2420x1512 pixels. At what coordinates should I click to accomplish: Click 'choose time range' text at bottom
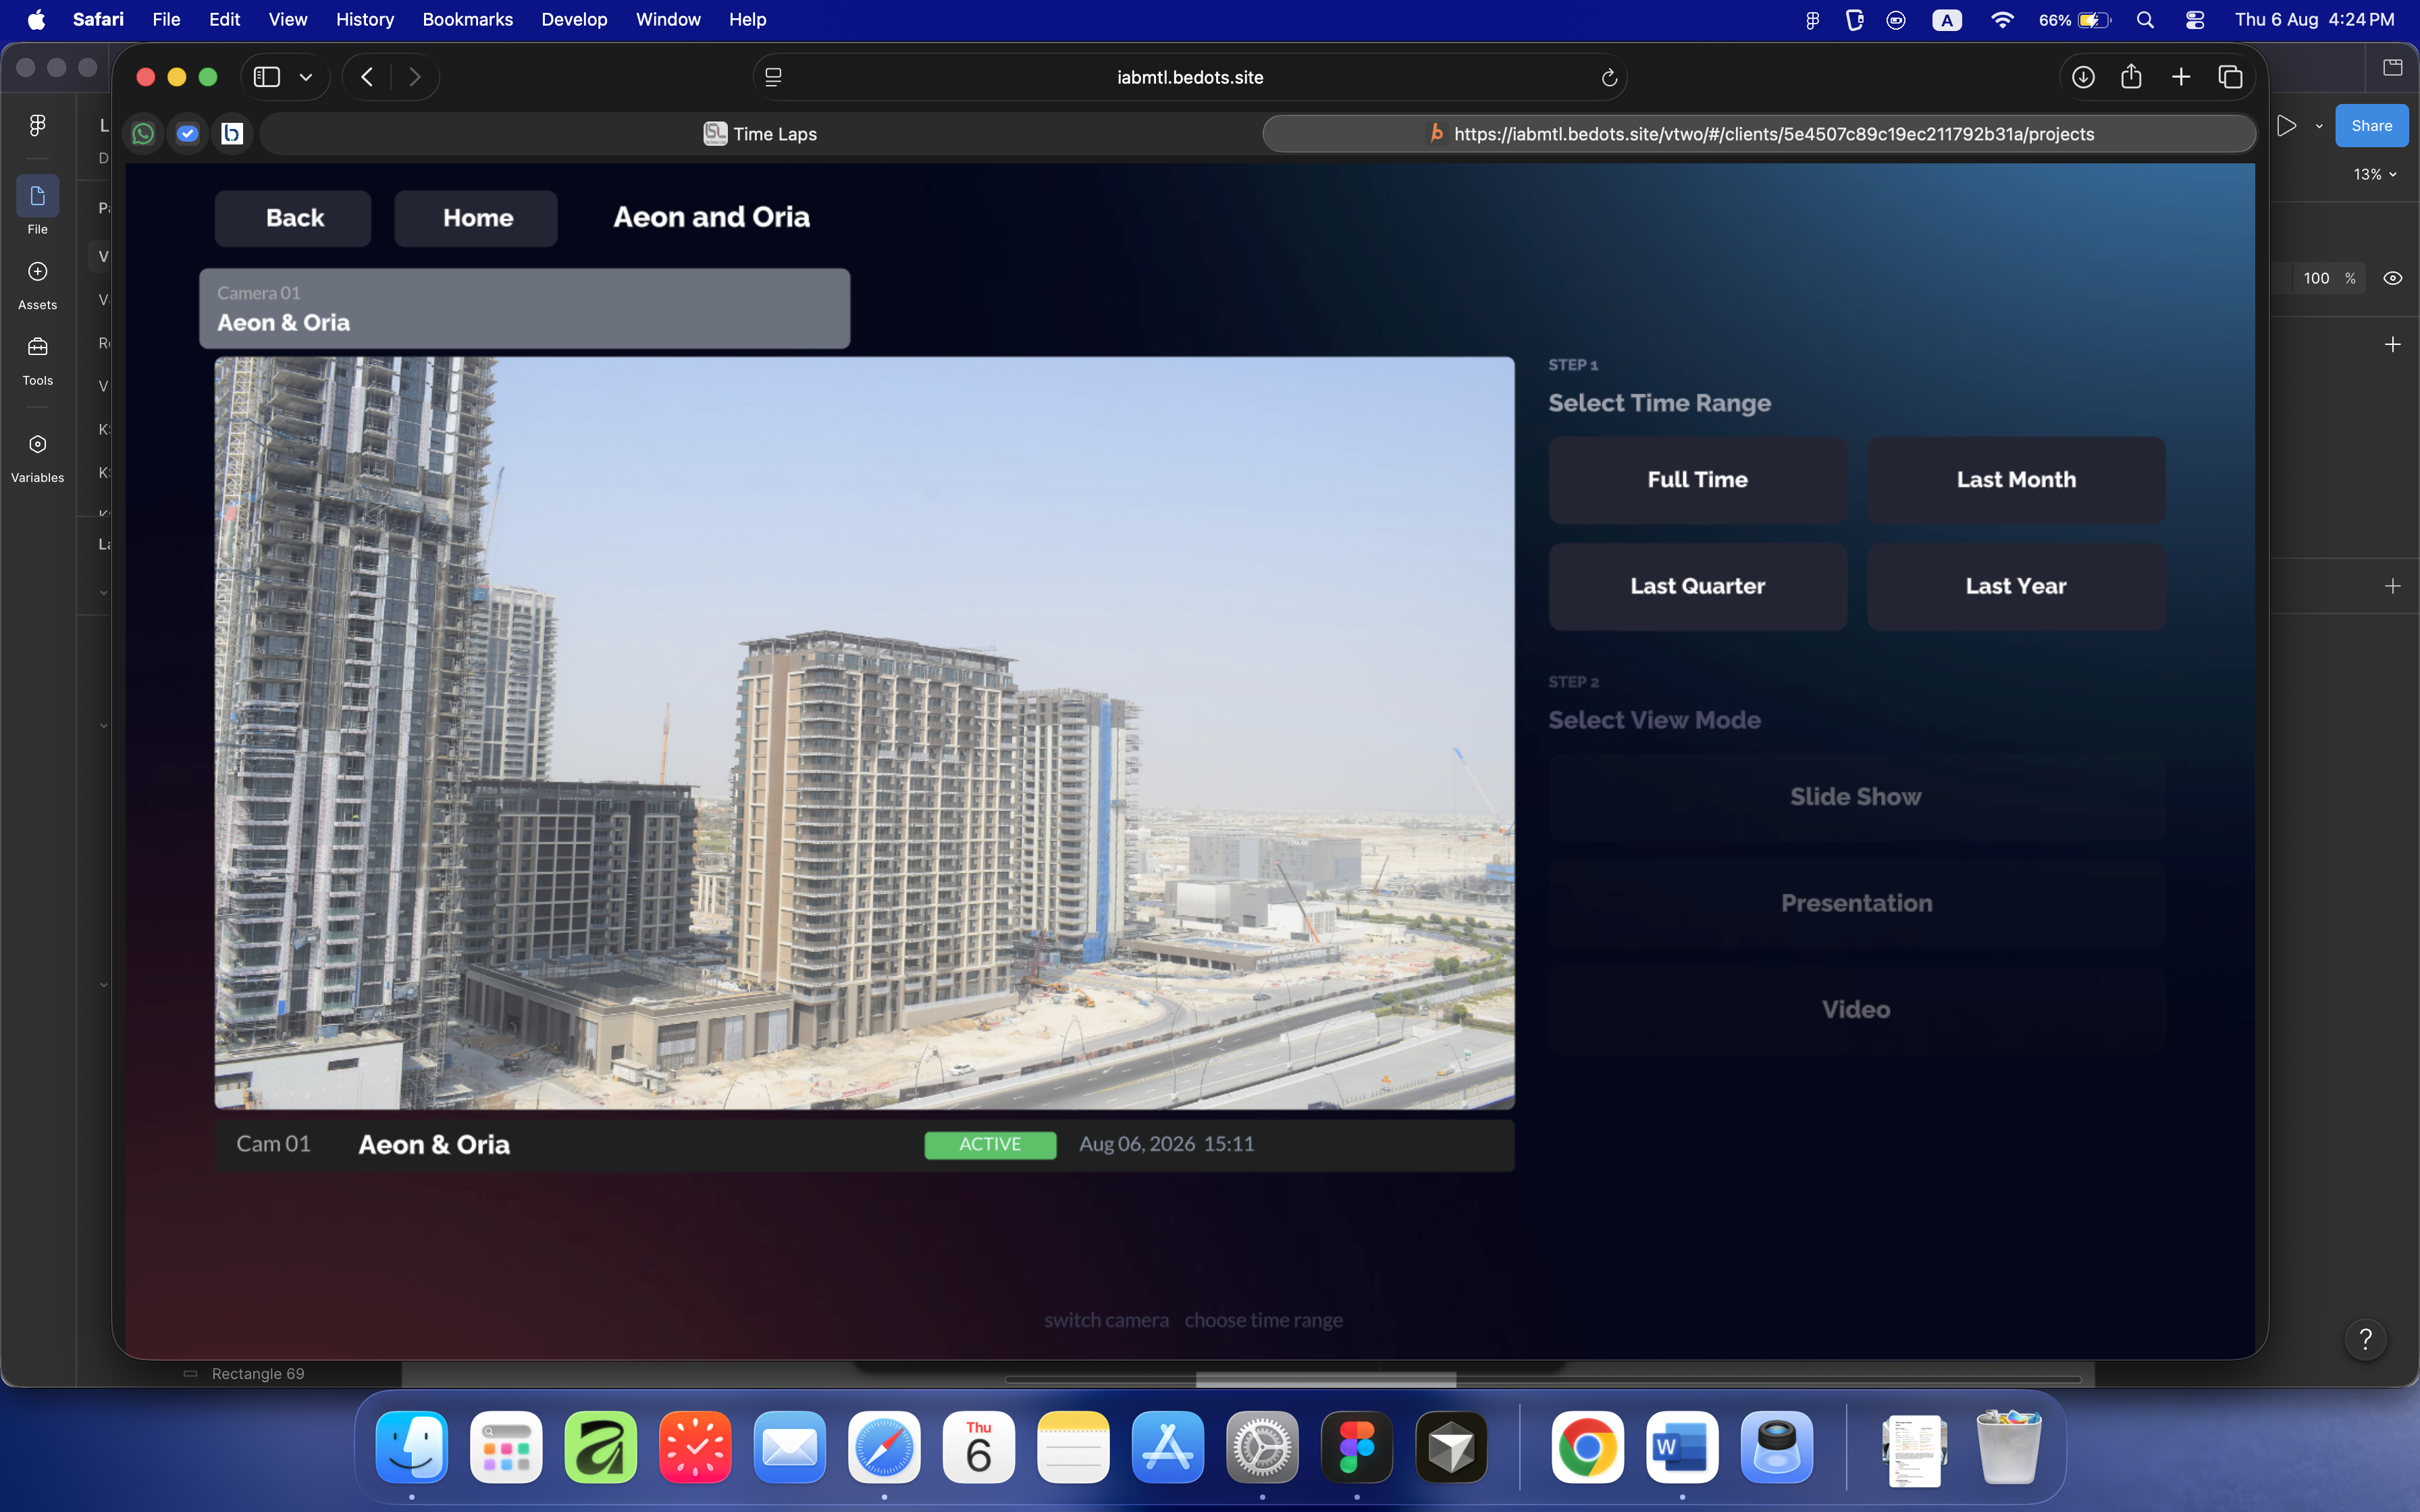coord(1264,1320)
